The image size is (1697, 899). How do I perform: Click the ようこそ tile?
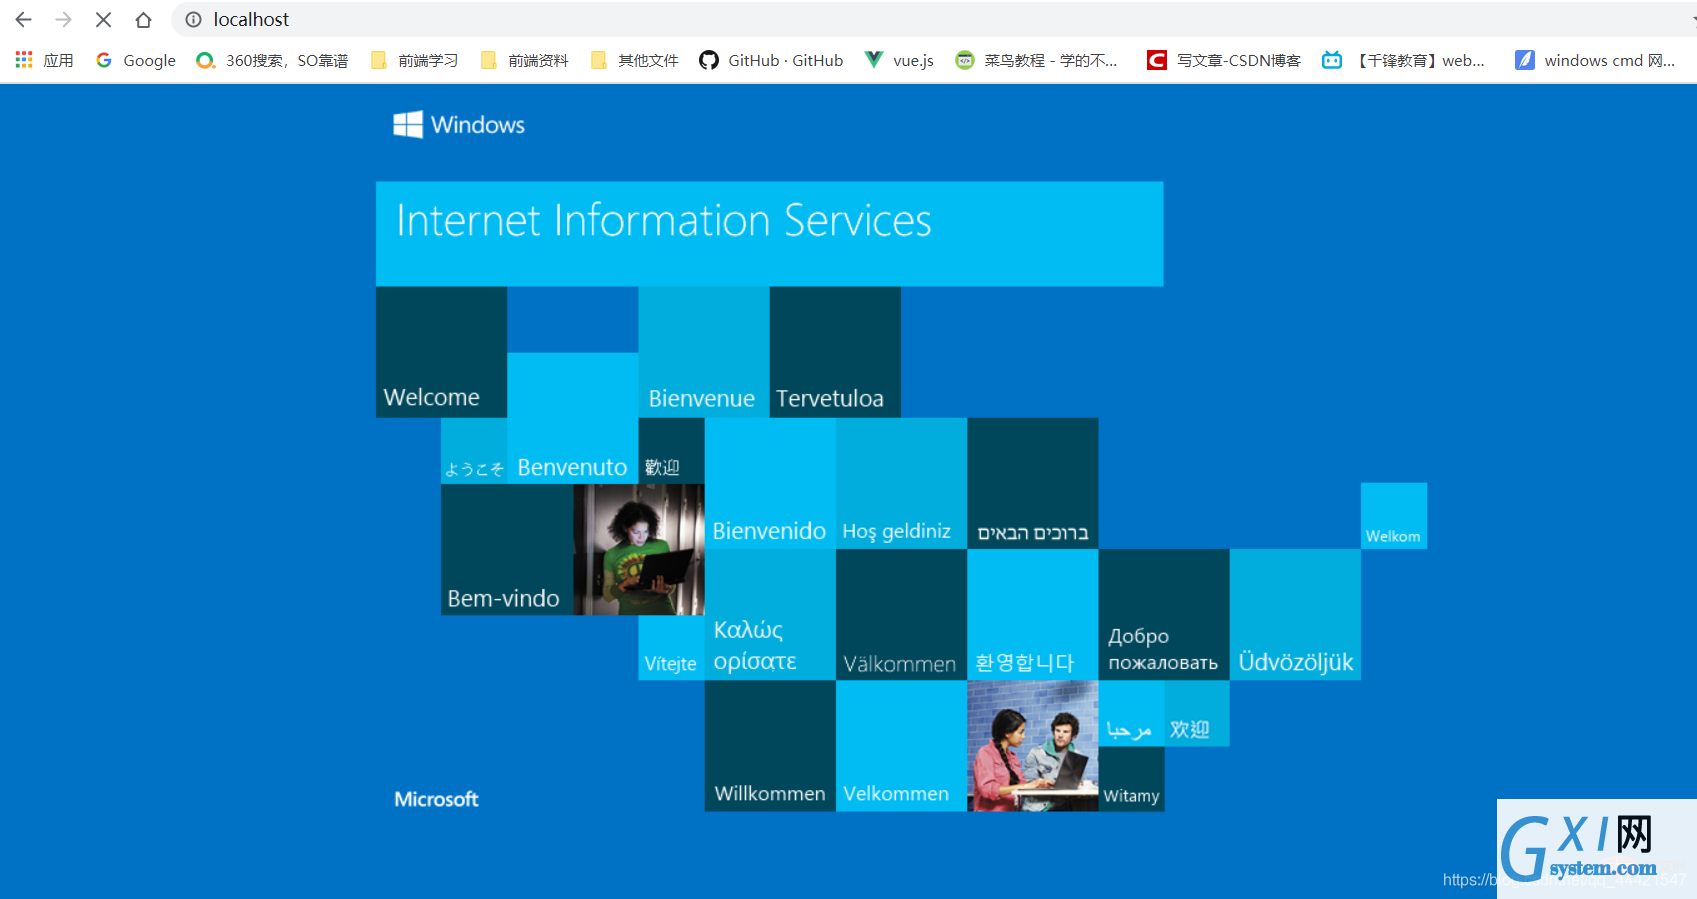click(x=474, y=451)
